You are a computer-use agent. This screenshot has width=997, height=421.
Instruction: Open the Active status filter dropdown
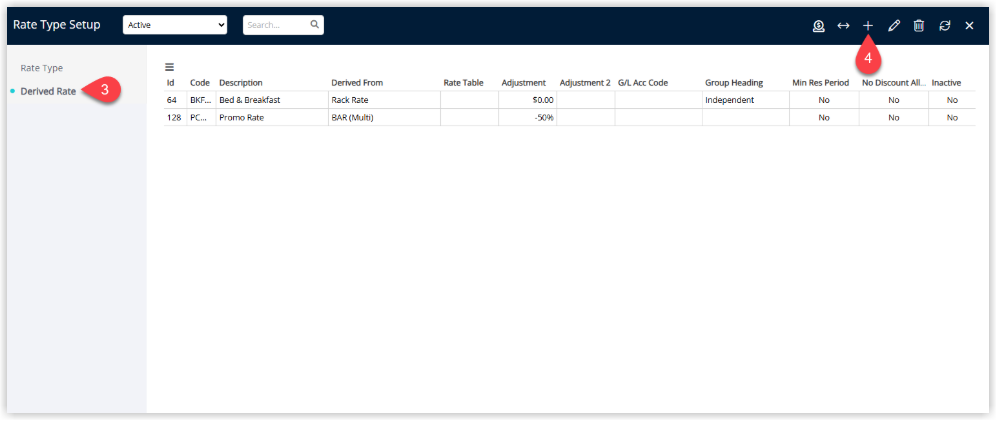[175, 25]
